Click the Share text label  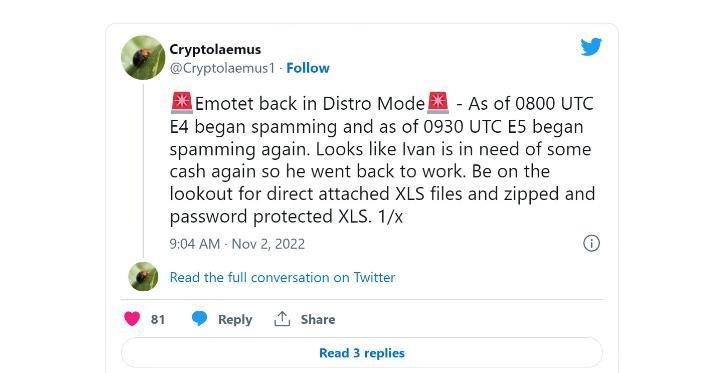[x=318, y=320]
